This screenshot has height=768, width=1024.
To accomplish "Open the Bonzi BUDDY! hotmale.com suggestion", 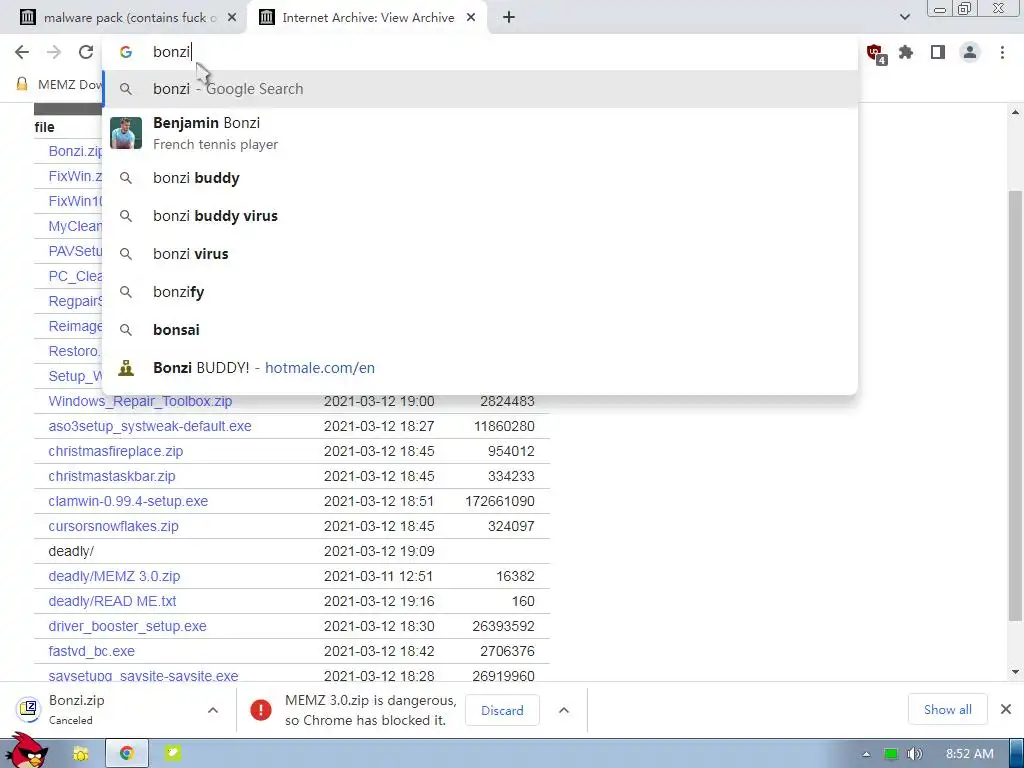I will coord(480,368).
